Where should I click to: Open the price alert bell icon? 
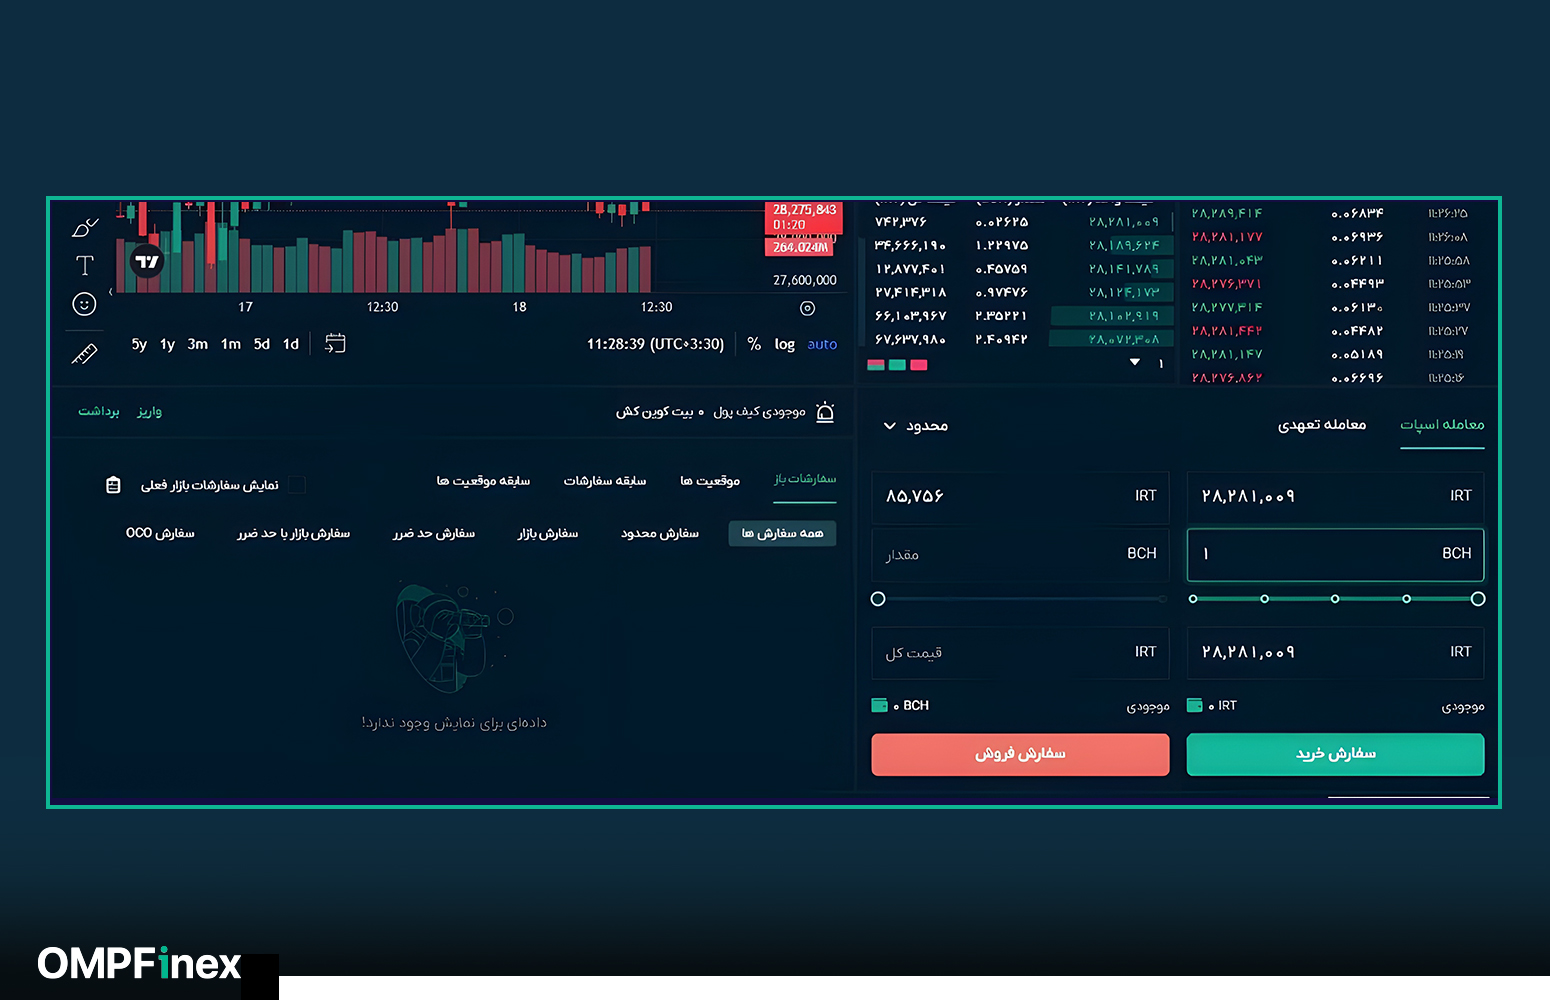(824, 411)
